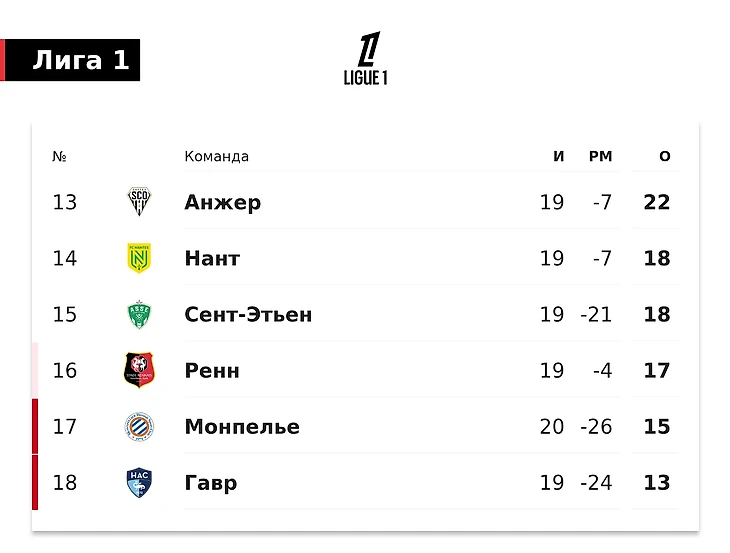Open the Гавр team link

click(210, 483)
